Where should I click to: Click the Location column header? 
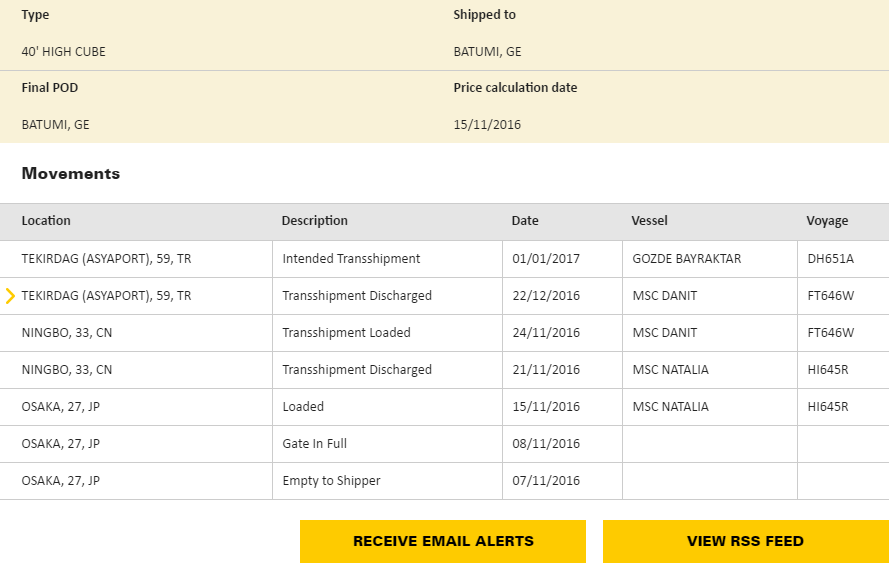(x=46, y=221)
